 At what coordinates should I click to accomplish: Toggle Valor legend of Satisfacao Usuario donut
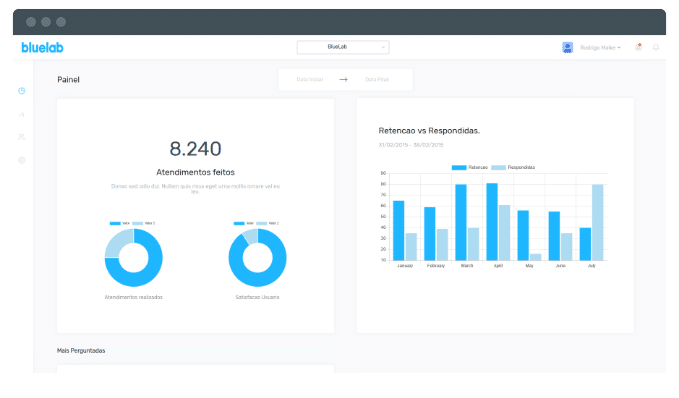click(244, 223)
